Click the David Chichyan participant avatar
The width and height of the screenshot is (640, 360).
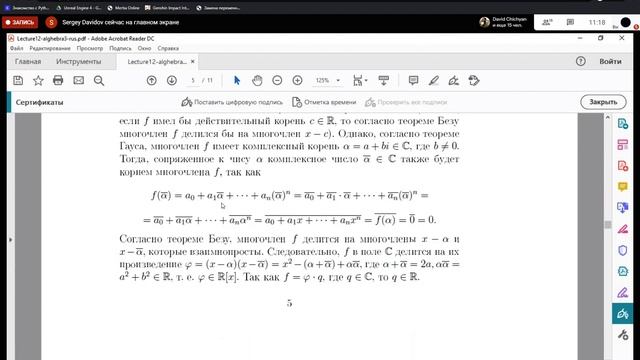click(x=484, y=22)
